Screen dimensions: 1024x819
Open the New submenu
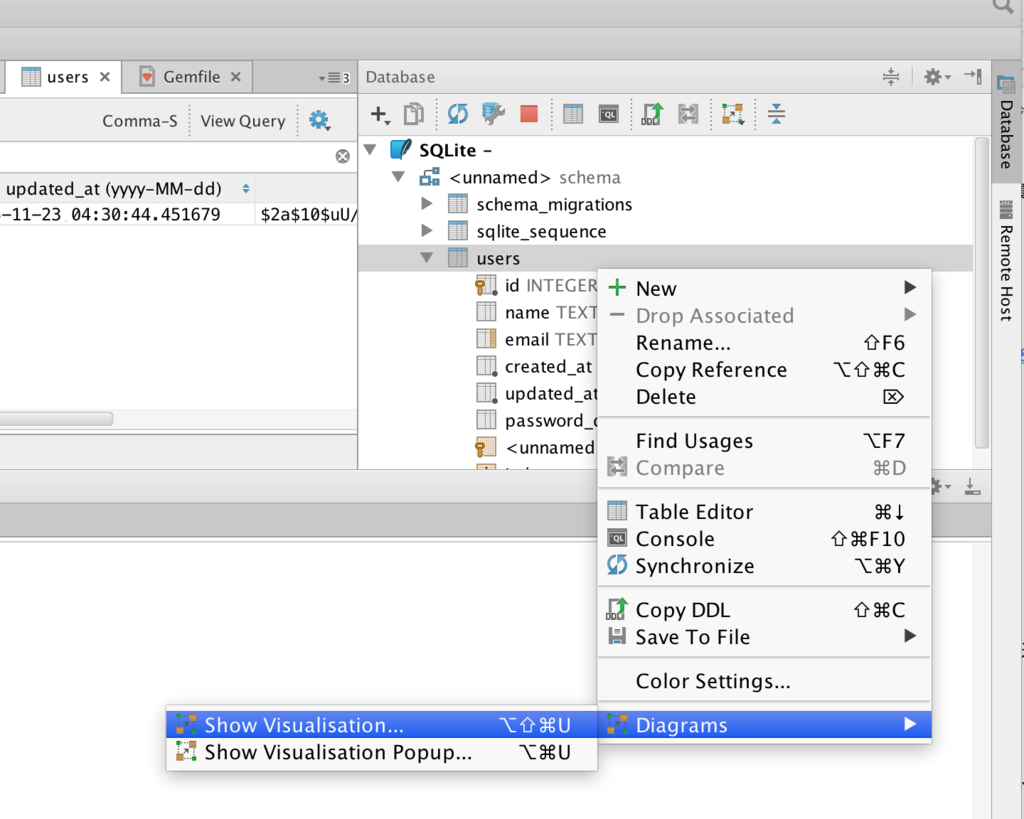point(764,288)
